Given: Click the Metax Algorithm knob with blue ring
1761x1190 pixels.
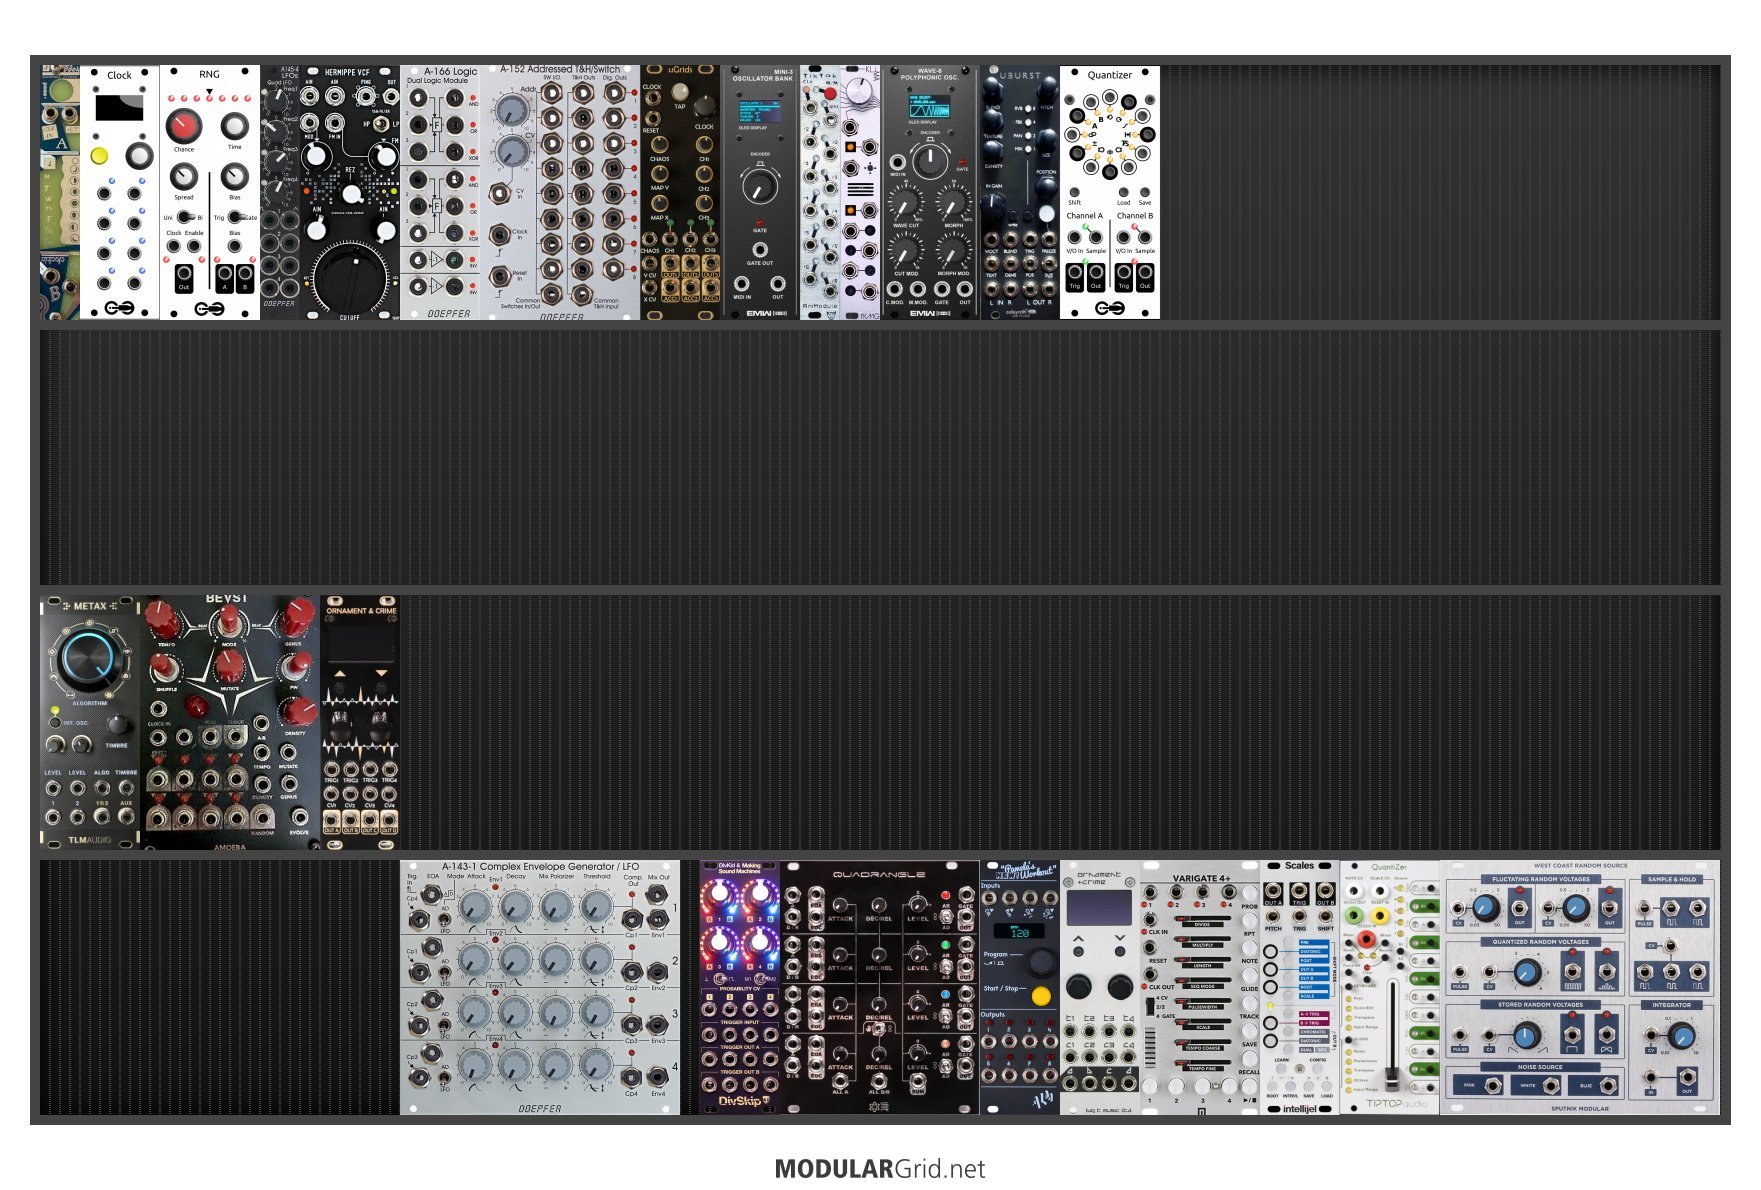Looking at the screenshot, I should [x=88, y=660].
